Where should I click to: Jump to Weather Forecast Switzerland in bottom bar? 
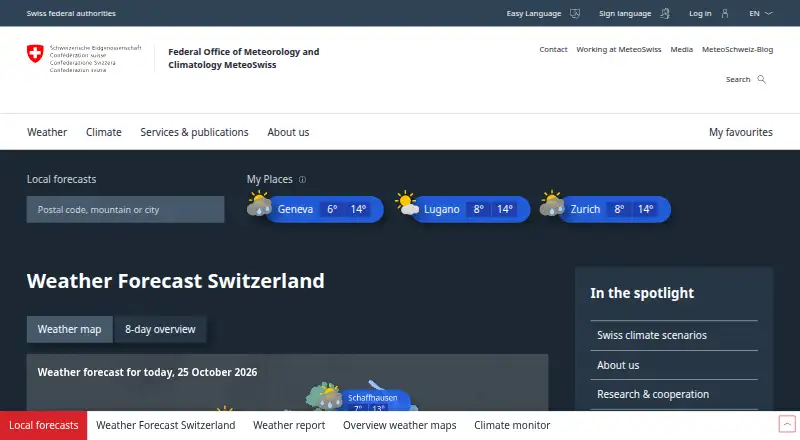[166, 425]
